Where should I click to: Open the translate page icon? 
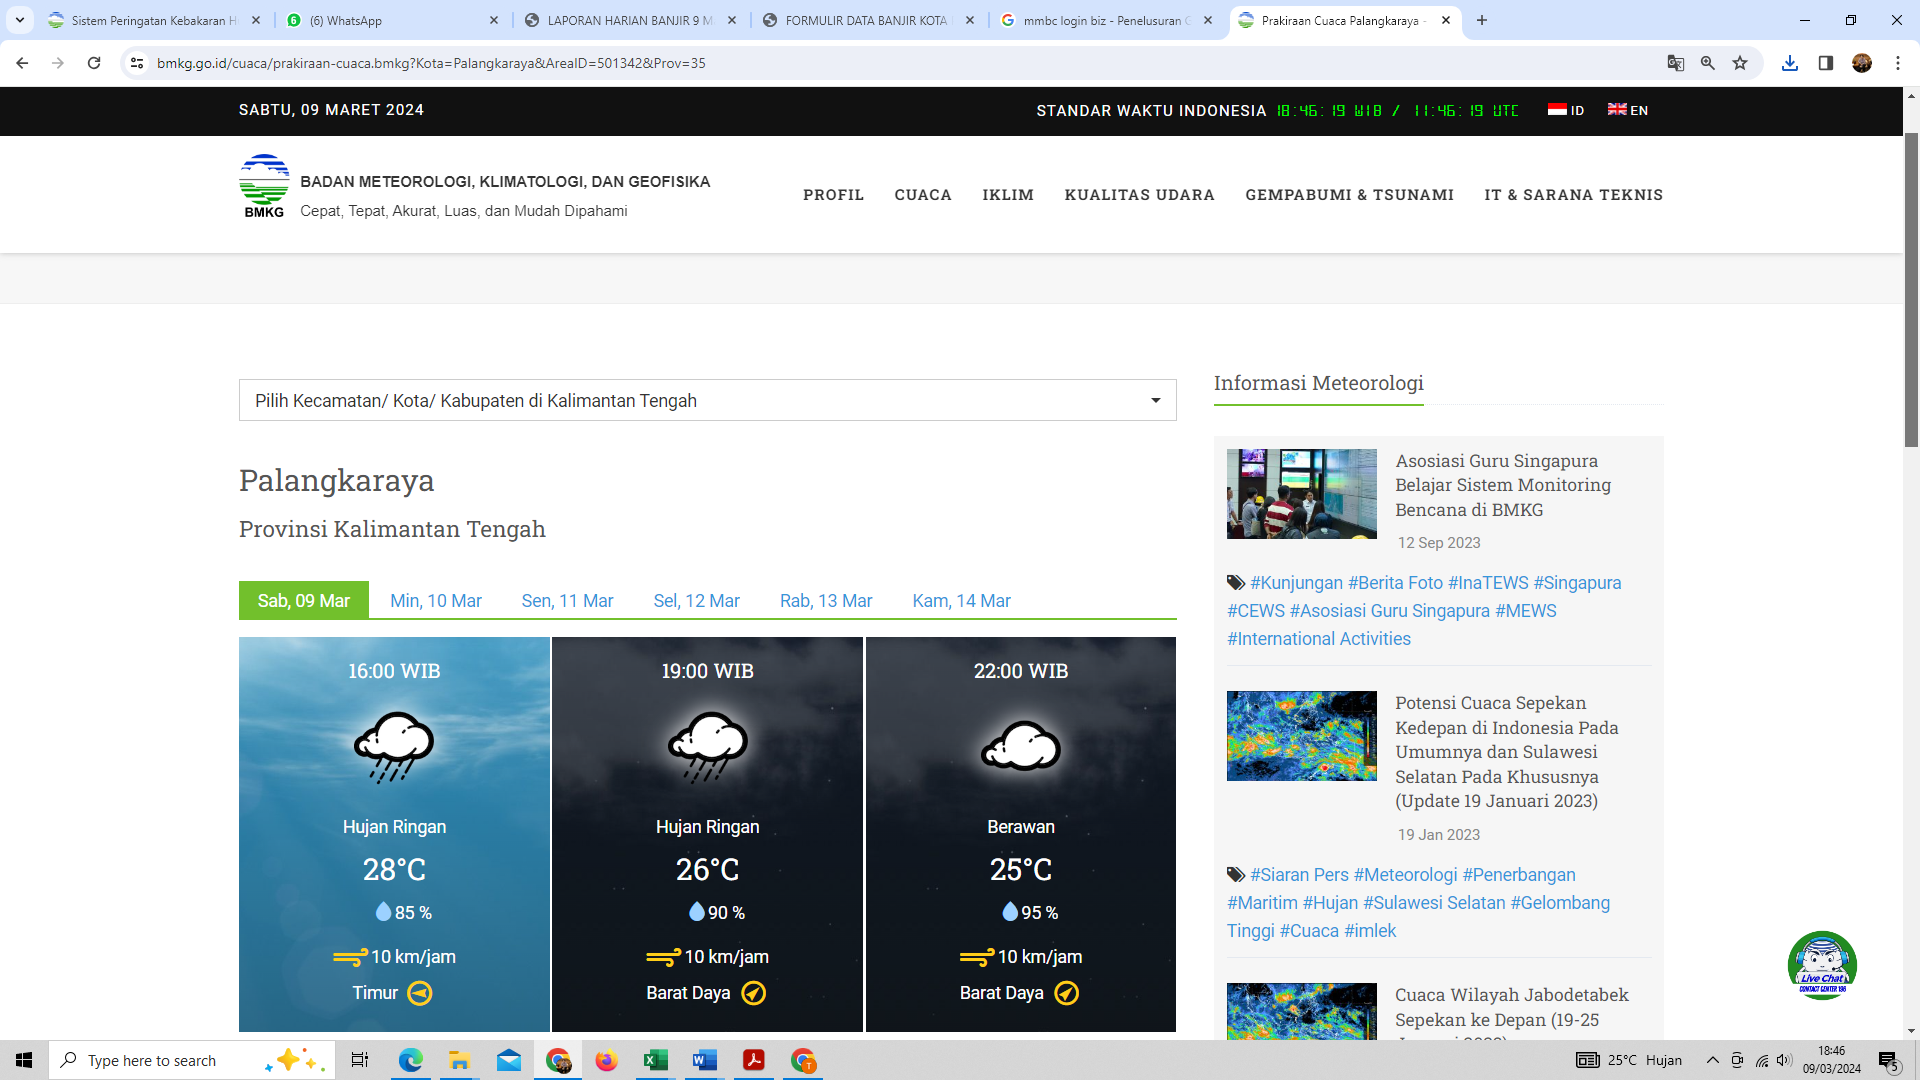pyautogui.click(x=1676, y=63)
